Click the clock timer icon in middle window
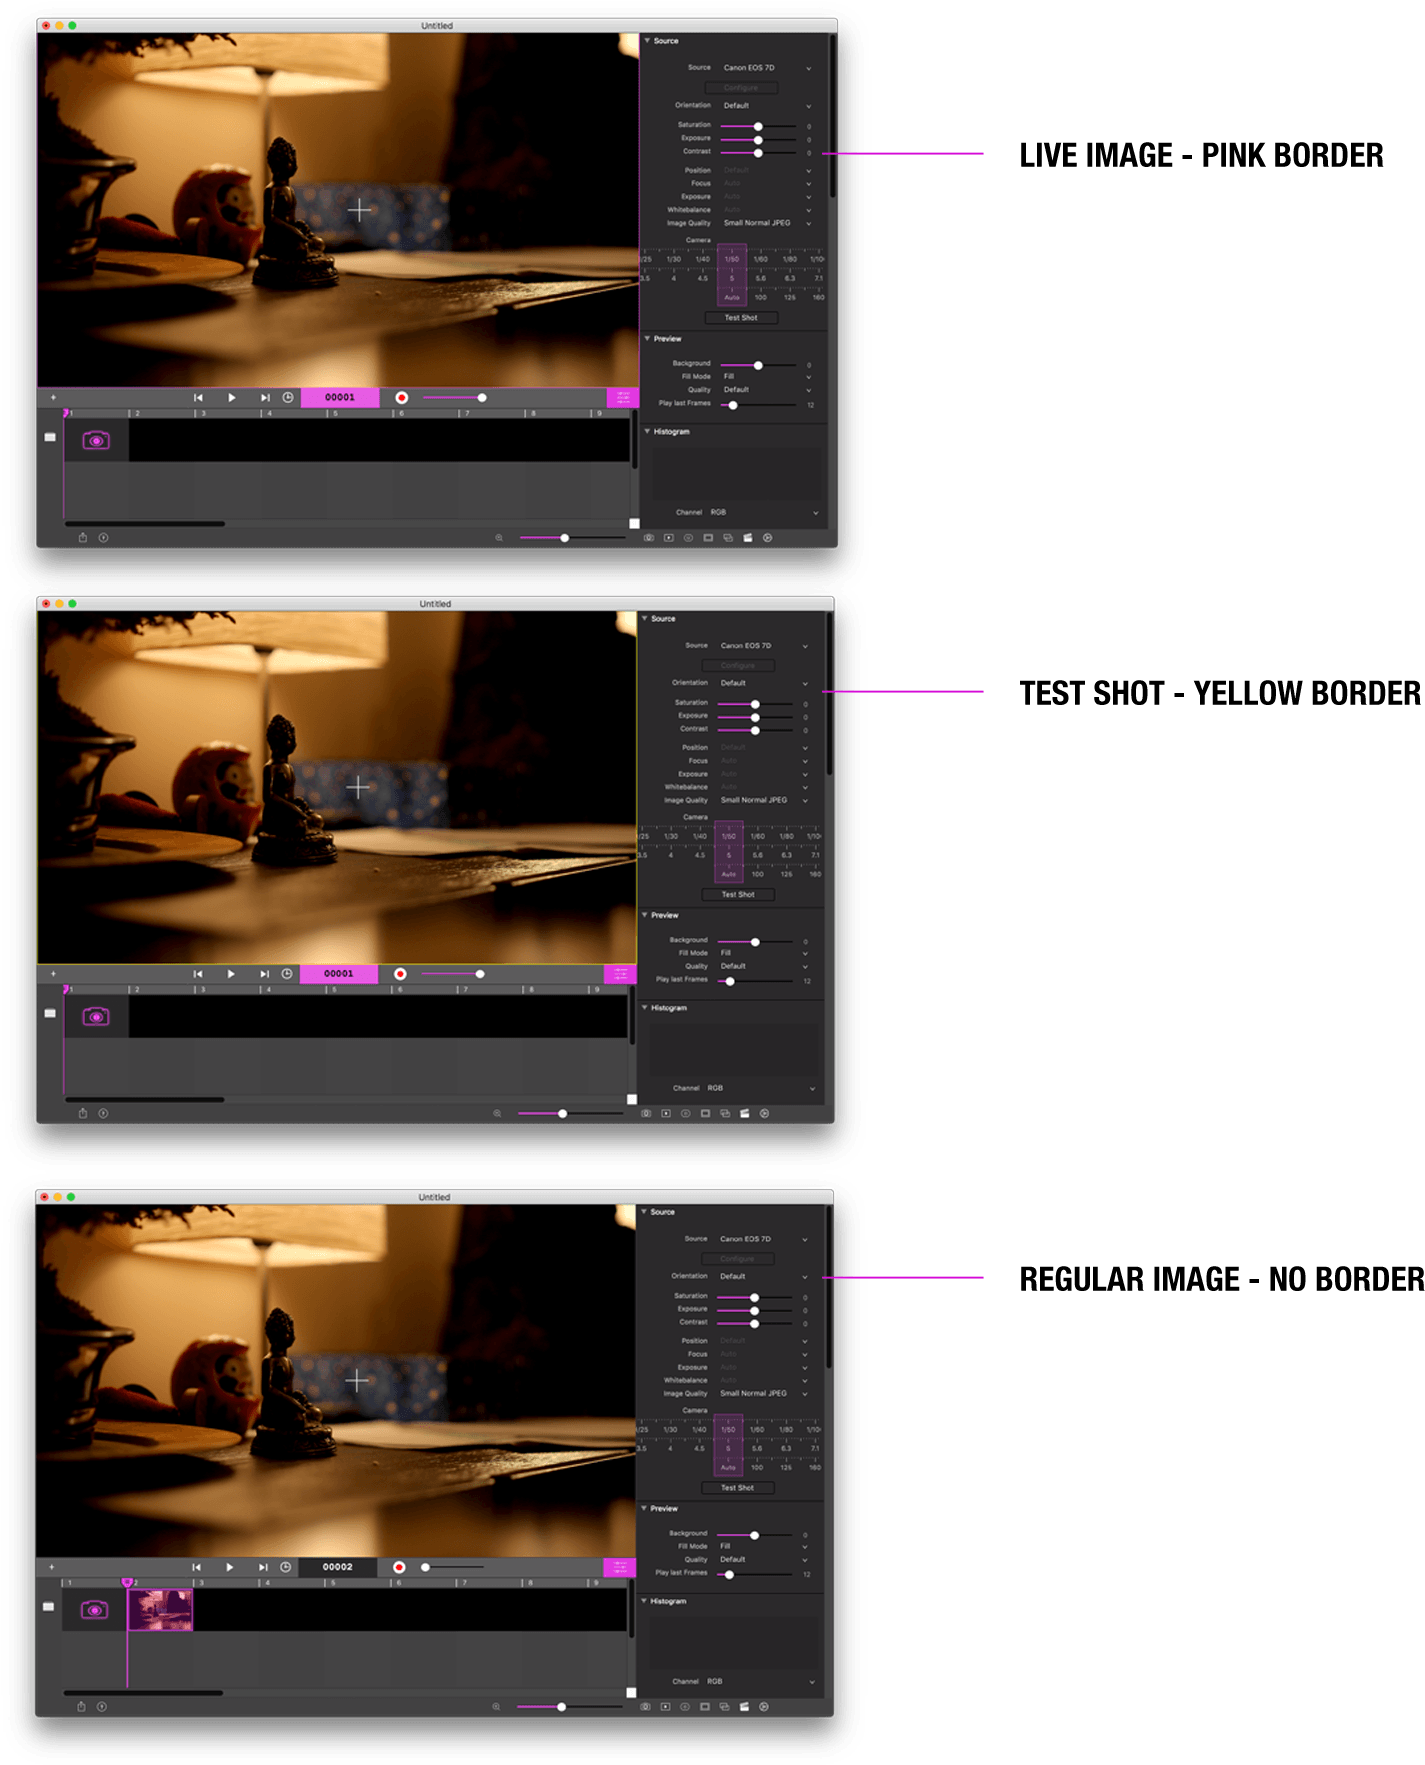Screen dimensions: 1425x1765 287,974
